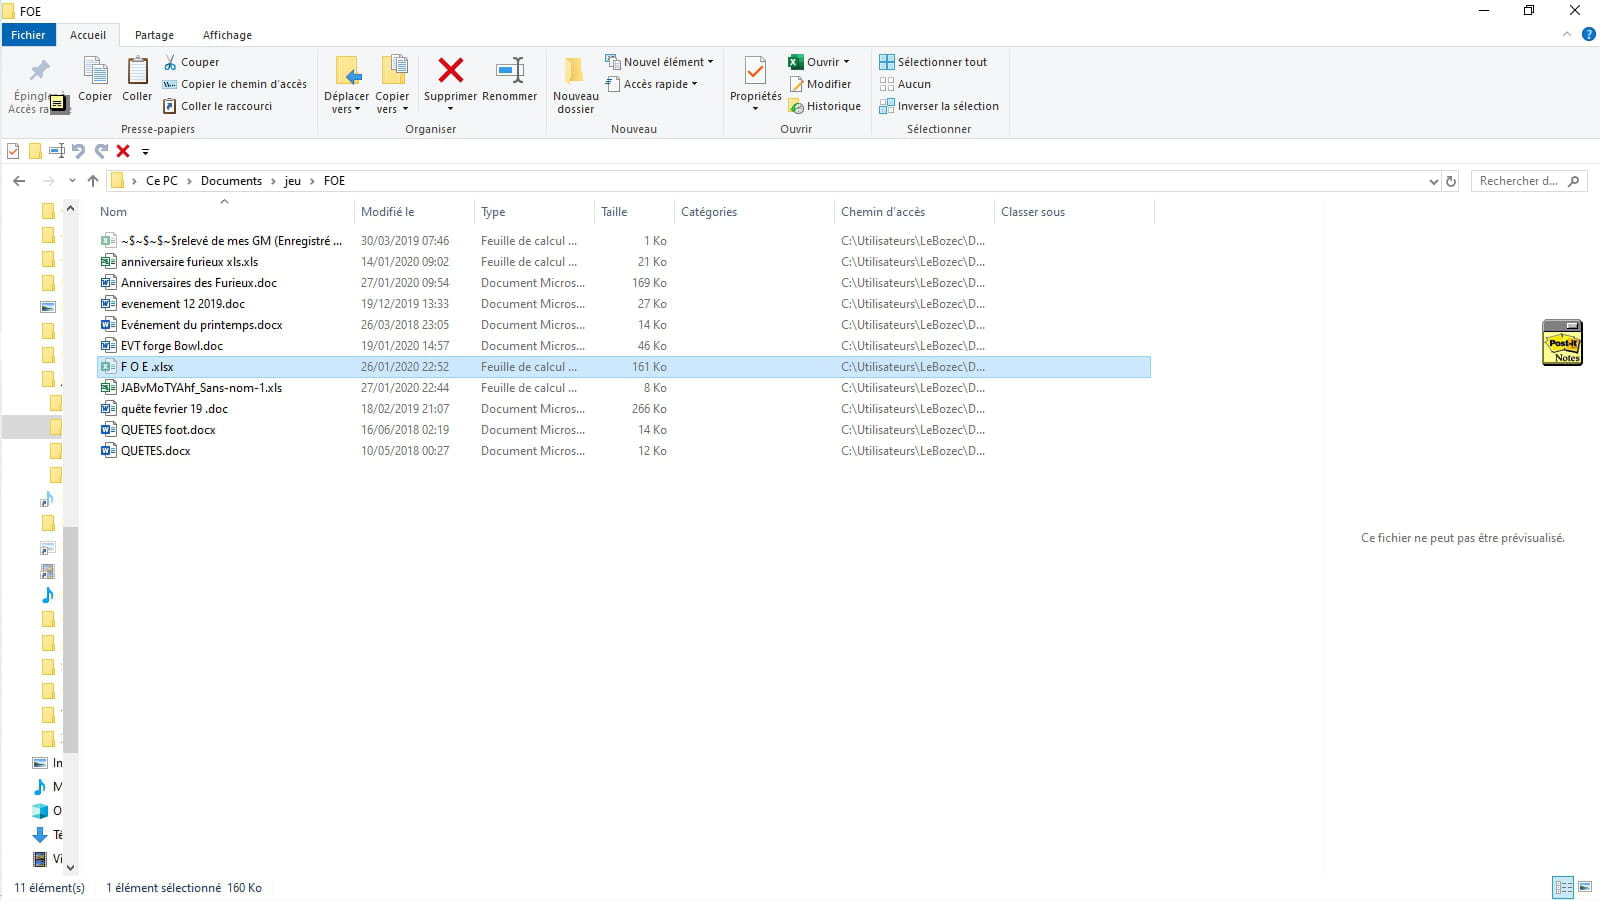Image resolution: width=1600 pixels, height=900 pixels.
Task: Open Propriétés of the selected file
Action: 755,72
